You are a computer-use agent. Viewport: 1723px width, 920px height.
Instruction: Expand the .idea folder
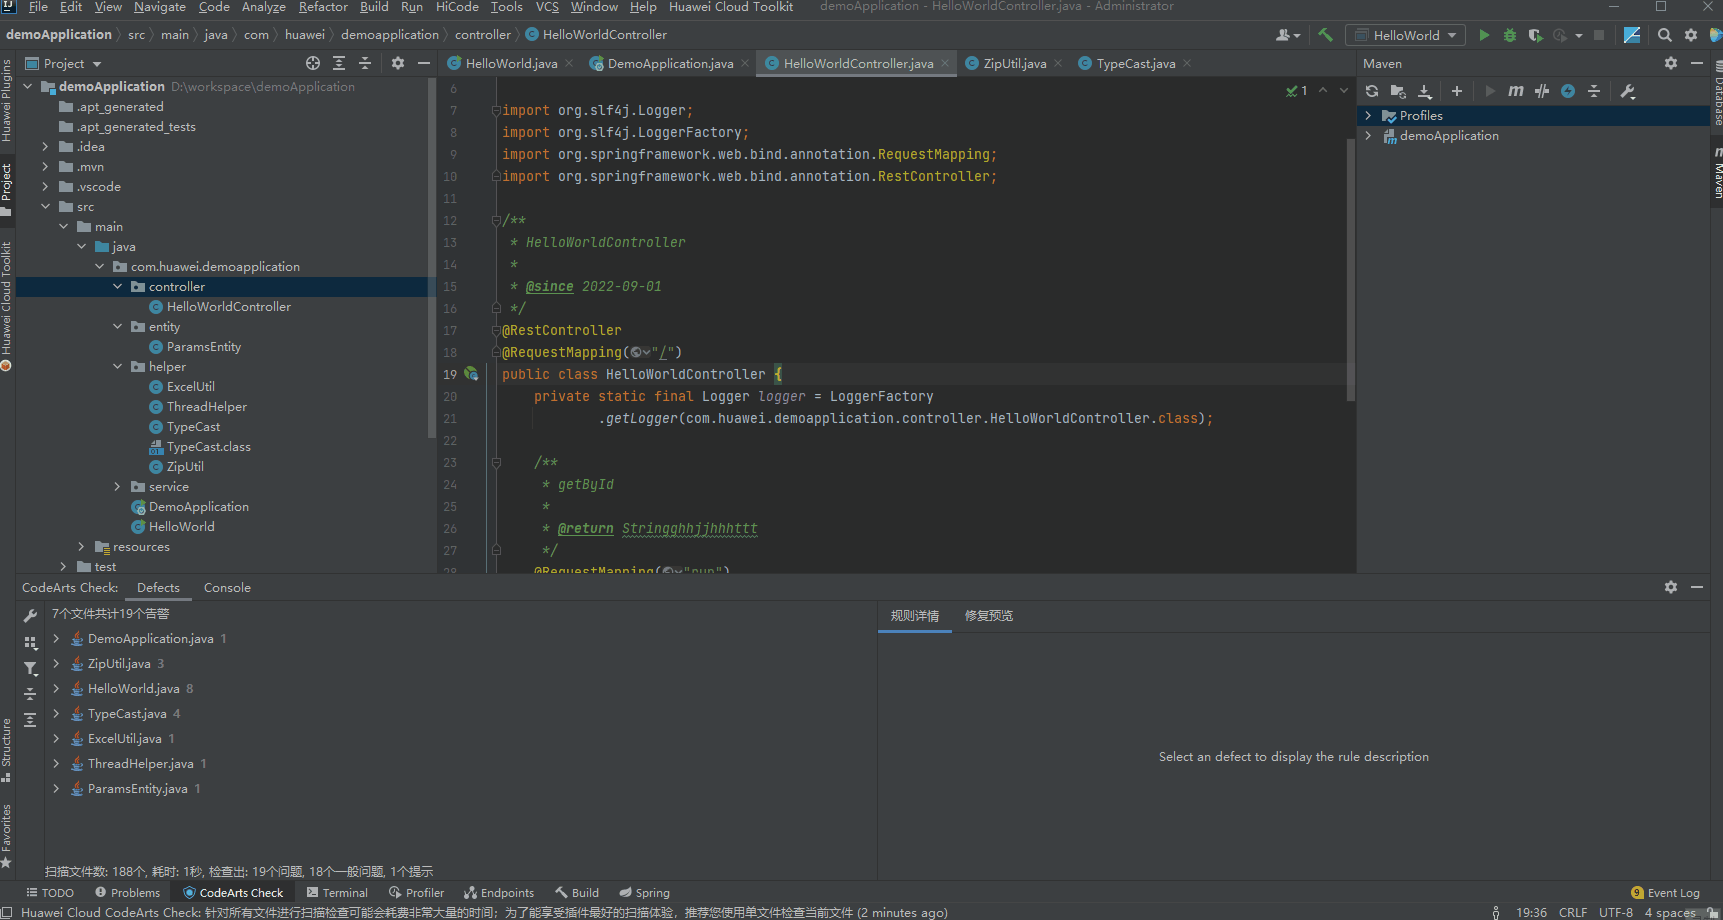click(45, 147)
